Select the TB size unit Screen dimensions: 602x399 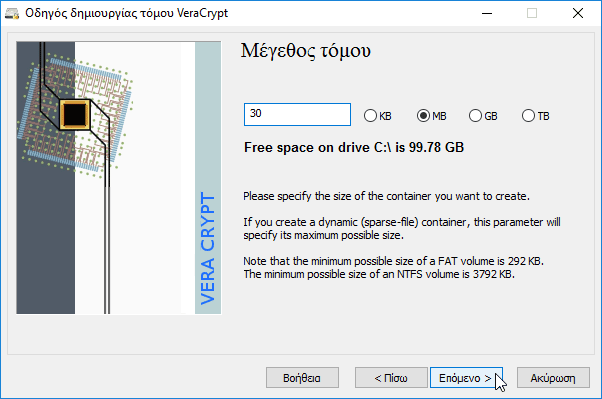(x=536, y=116)
